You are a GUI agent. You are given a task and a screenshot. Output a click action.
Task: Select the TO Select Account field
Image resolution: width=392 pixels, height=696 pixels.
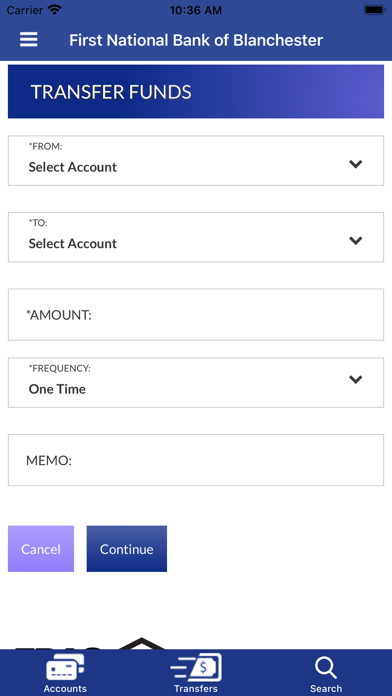point(196,237)
